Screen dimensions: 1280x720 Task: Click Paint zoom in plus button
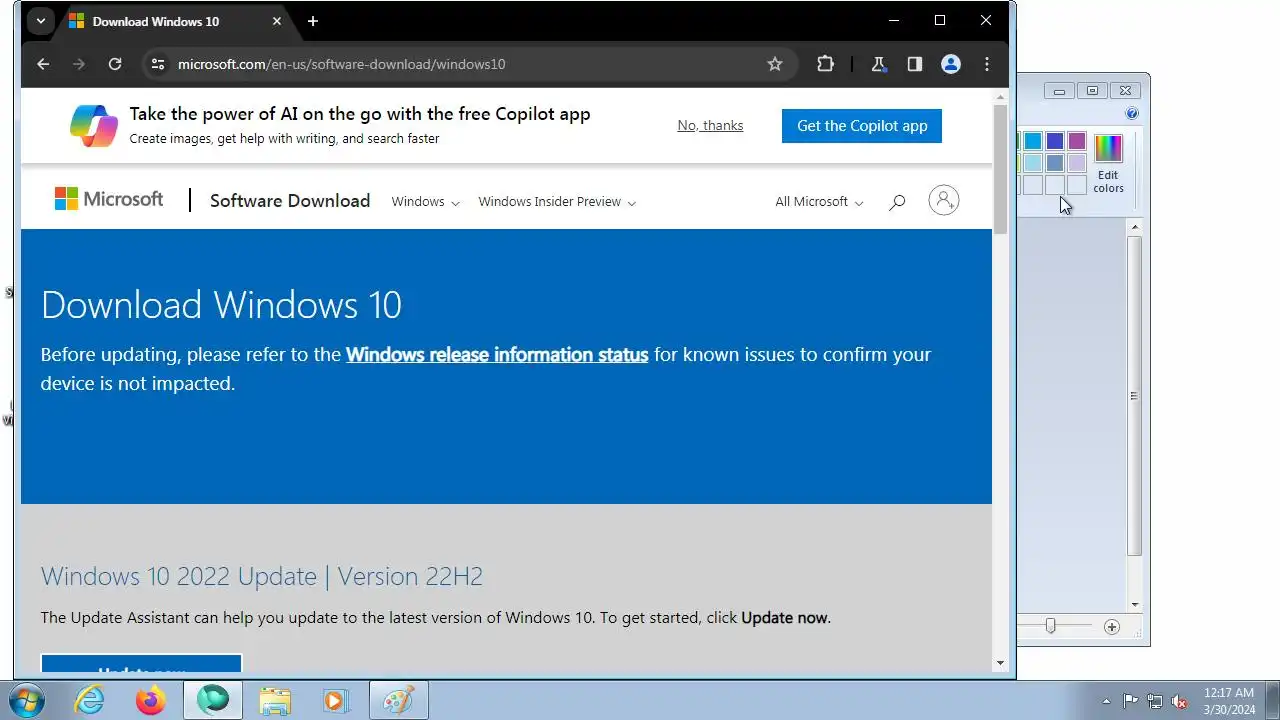point(1112,627)
